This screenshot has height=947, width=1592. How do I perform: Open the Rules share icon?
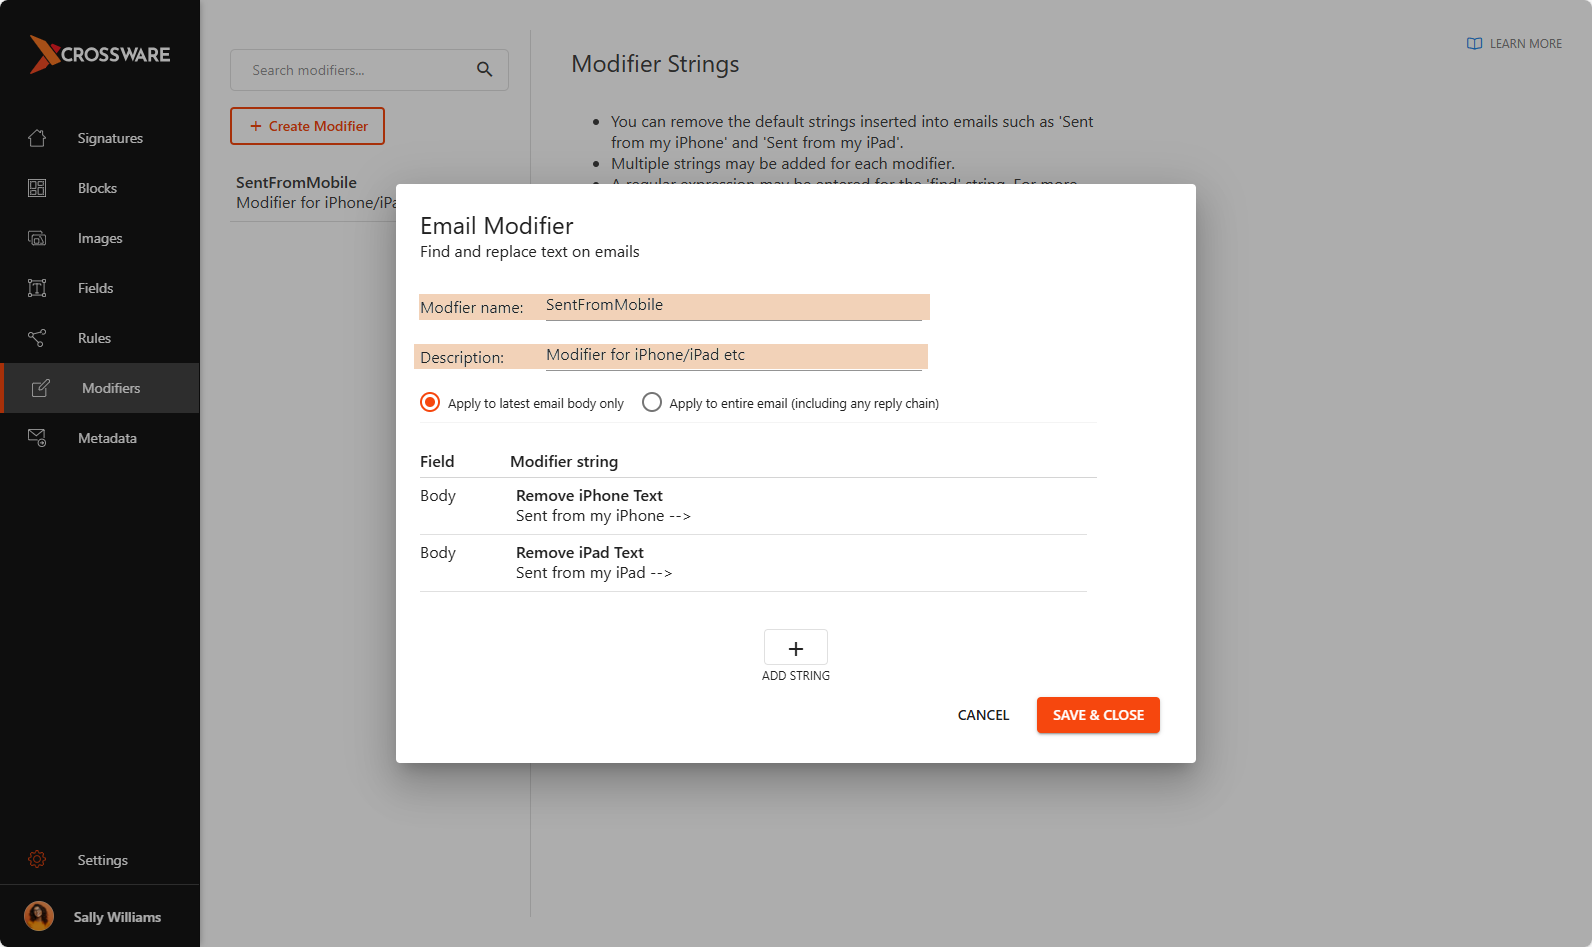pyautogui.click(x=37, y=338)
